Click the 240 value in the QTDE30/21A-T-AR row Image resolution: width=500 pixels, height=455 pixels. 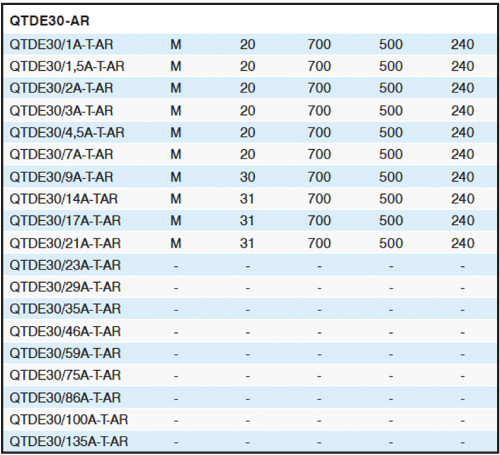click(x=463, y=243)
